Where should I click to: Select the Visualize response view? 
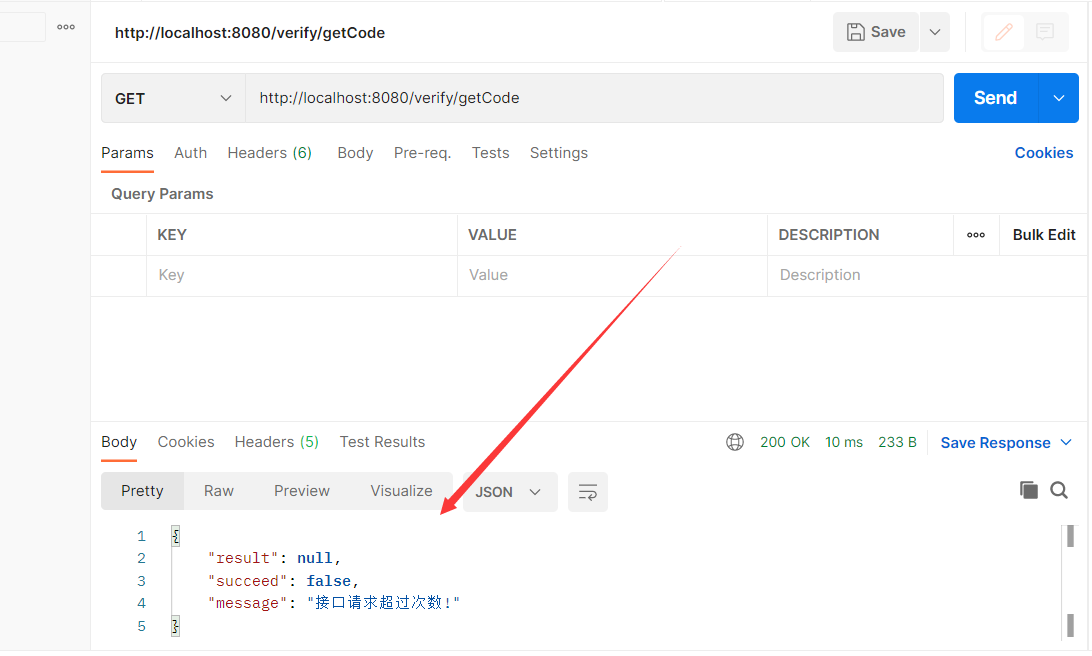pyautogui.click(x=401, y=490)
